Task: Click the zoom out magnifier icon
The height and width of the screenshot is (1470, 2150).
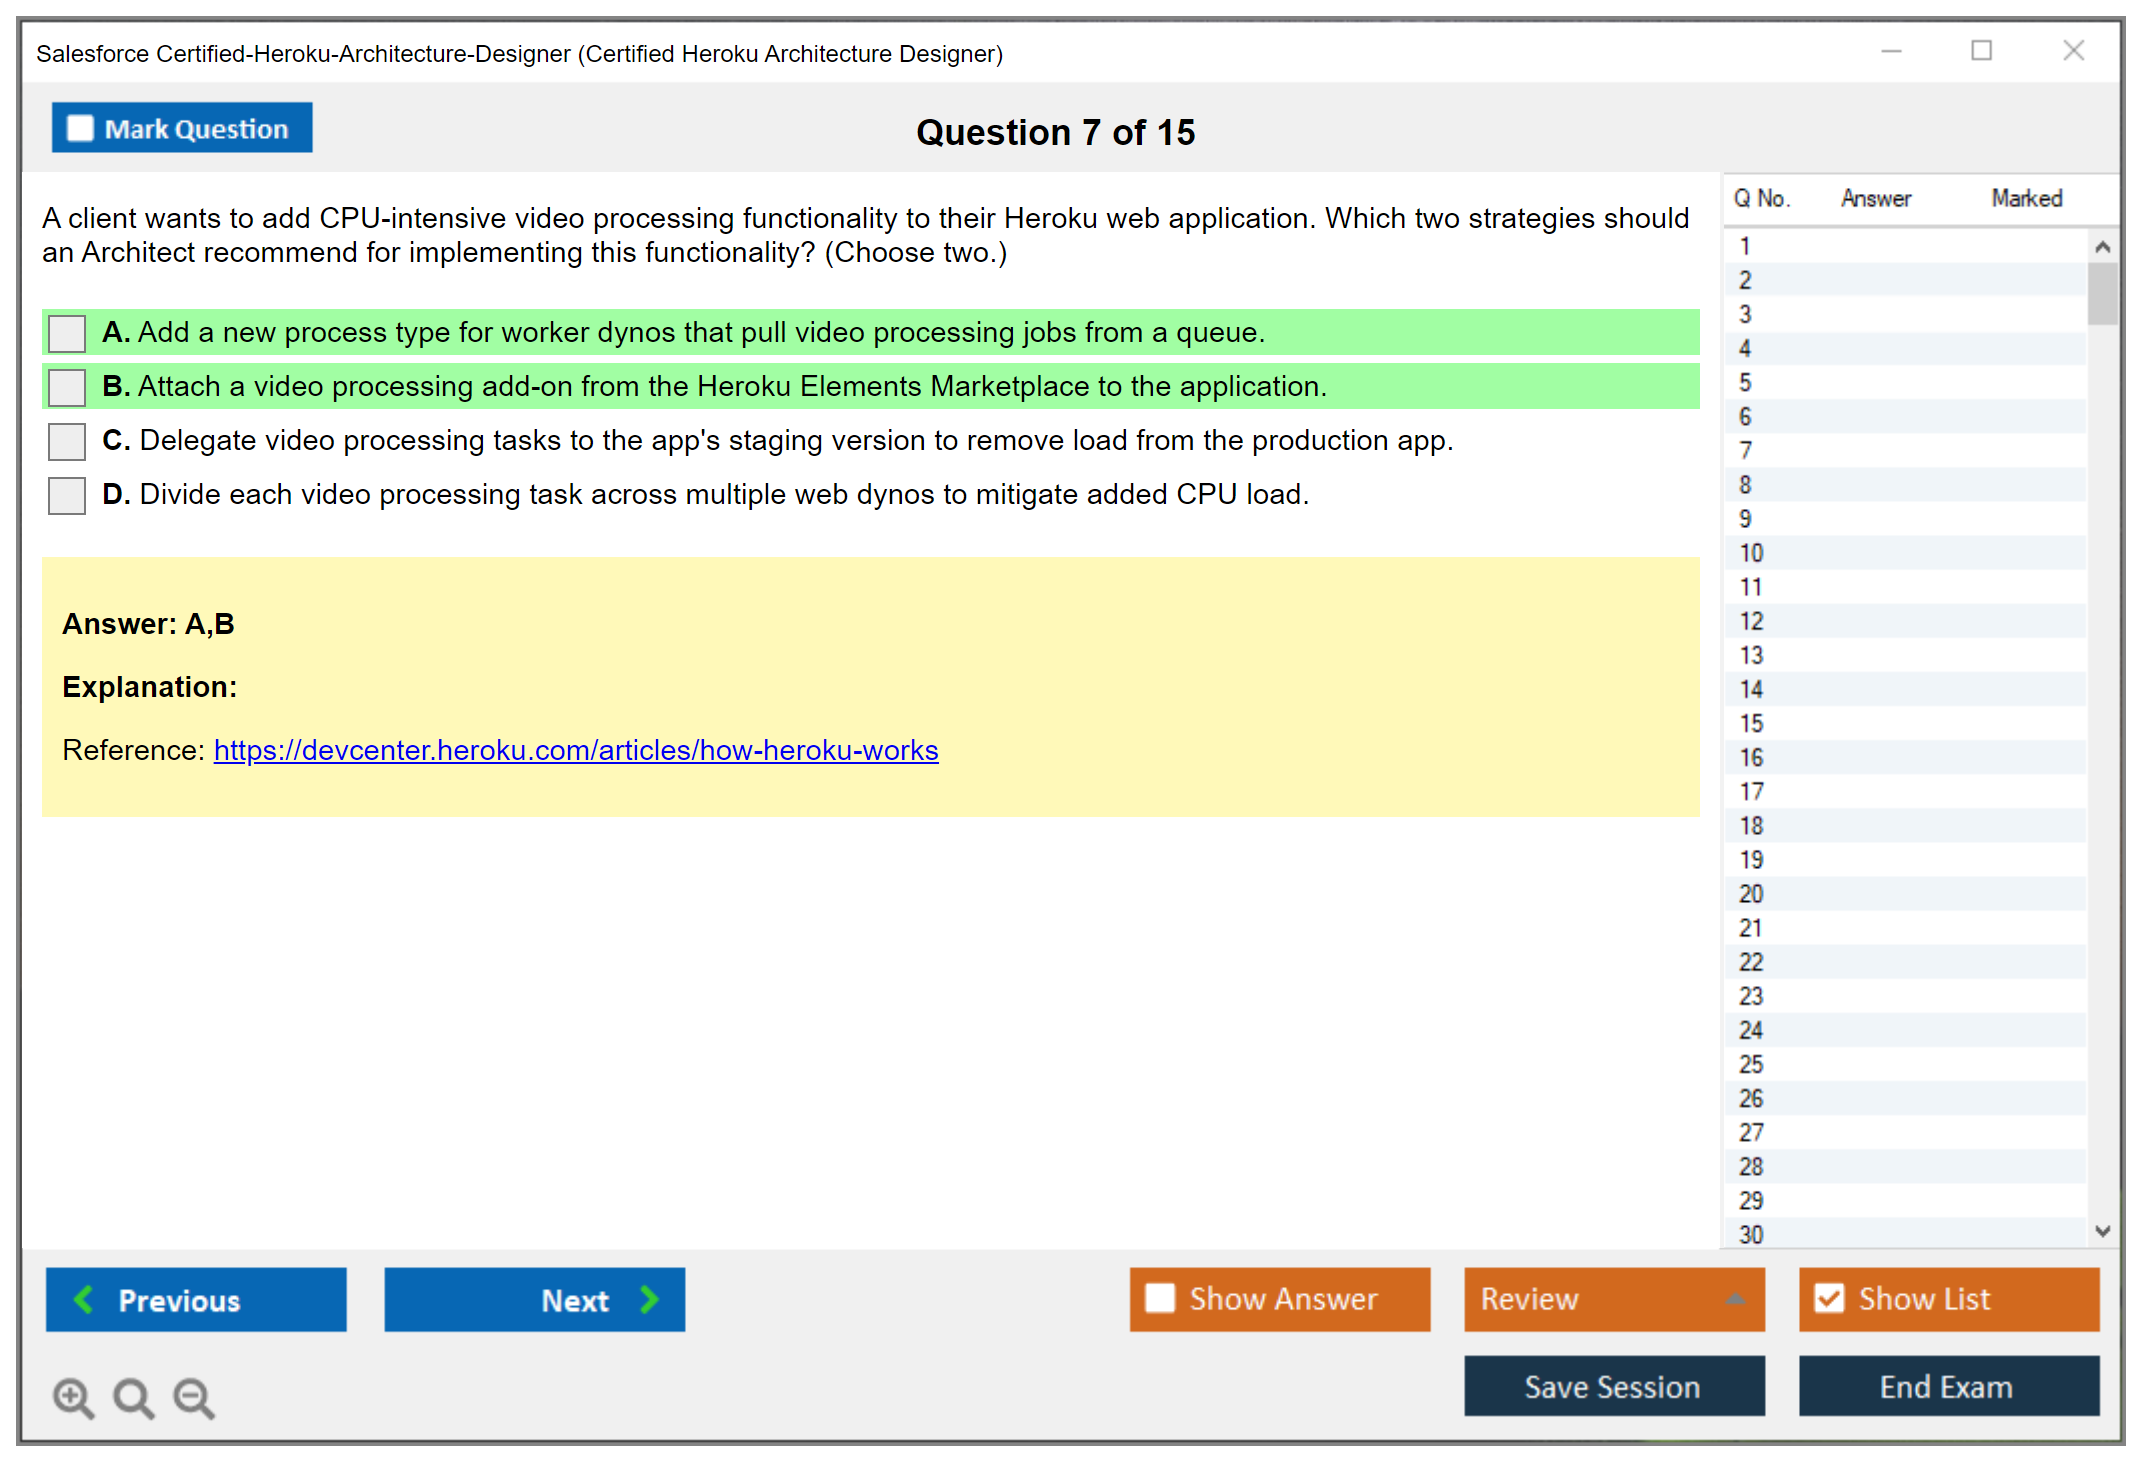Action: click(x=194, y=1397)
